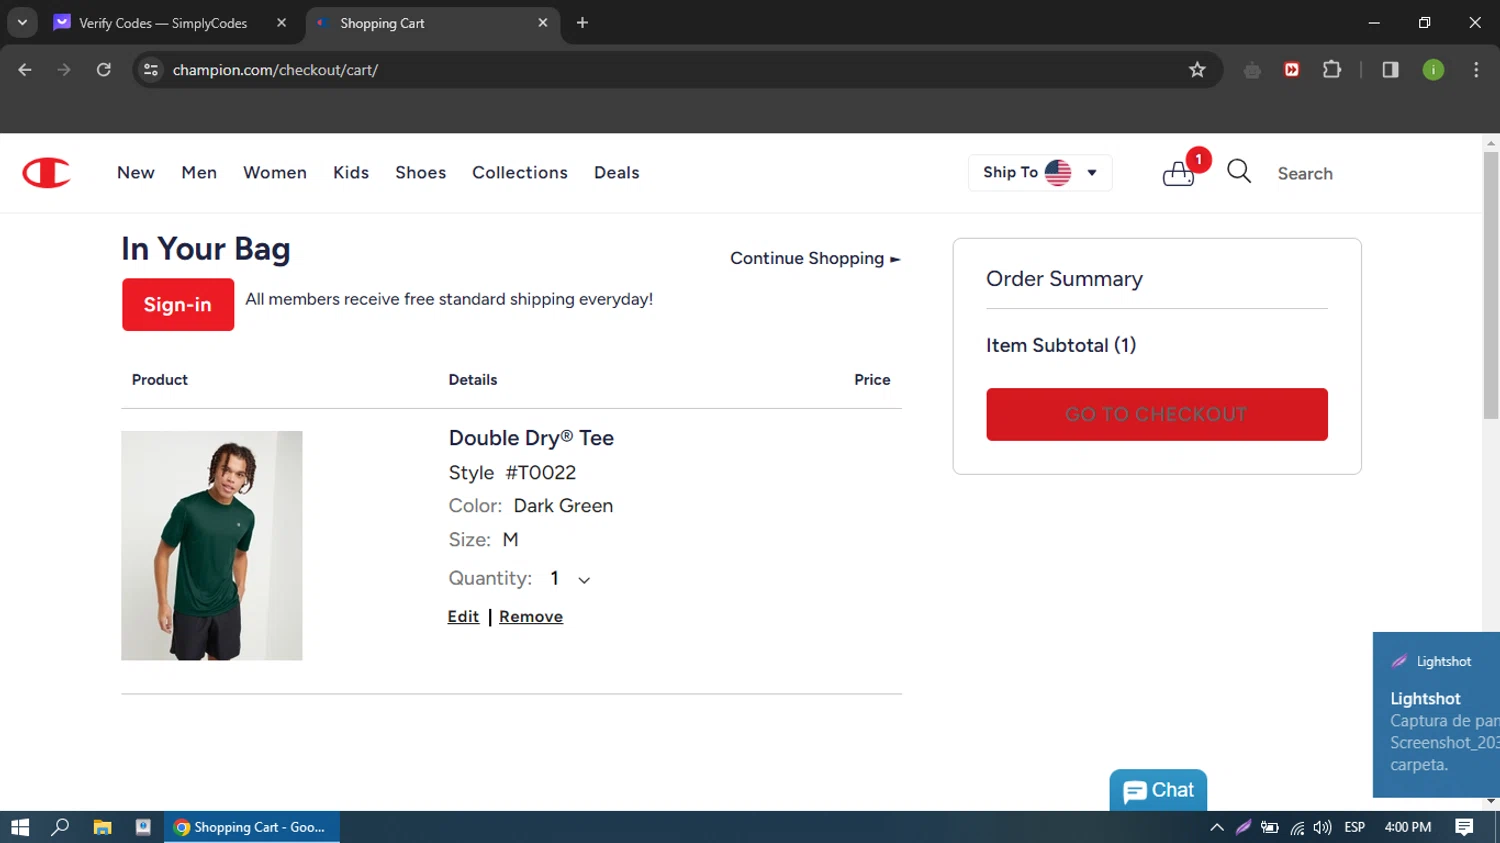Open the shopping bag icon
The height and width of the screenshot is (843, 1500).
[x=1179, y=174]
